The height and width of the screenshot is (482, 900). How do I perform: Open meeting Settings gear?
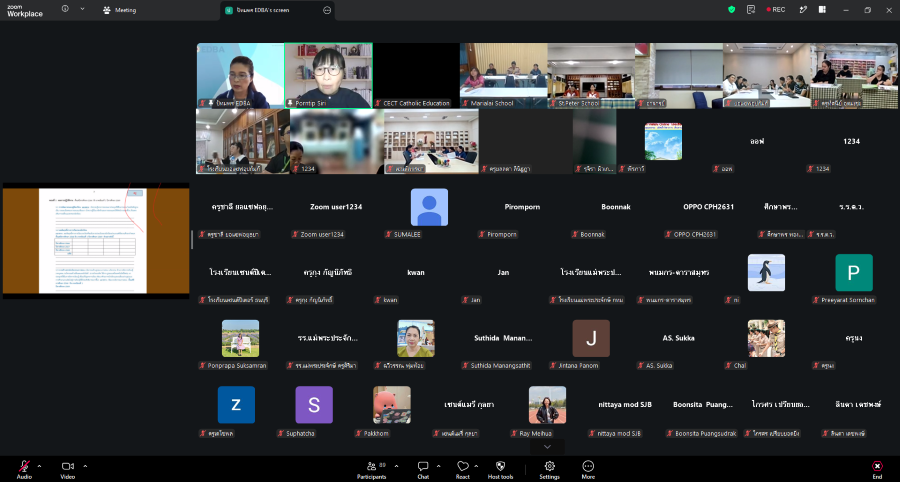click(x=549, y=469)
